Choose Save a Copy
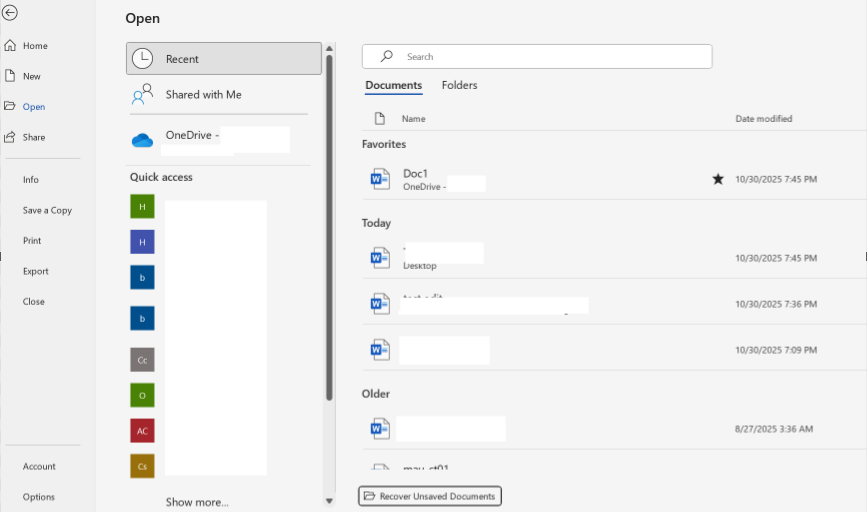This screenshot has height=512, width=867. 47,210
